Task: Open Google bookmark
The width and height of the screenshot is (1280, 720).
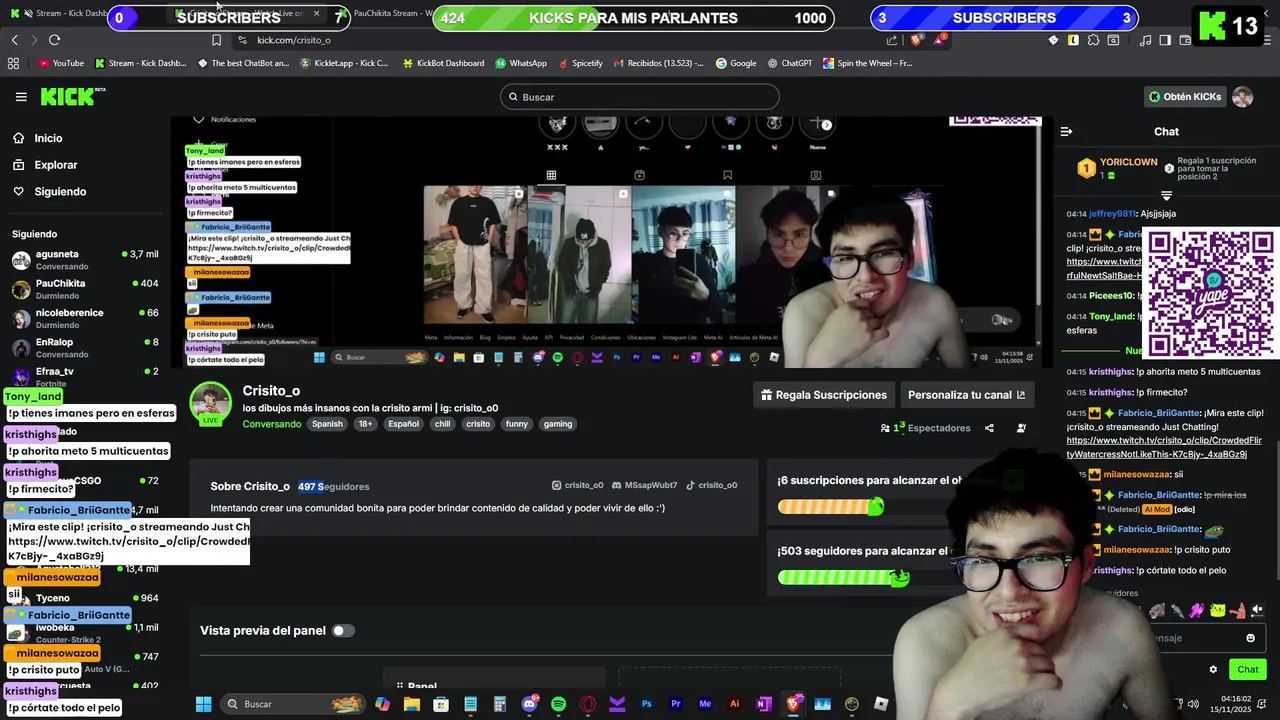Action: coord(736,63)
